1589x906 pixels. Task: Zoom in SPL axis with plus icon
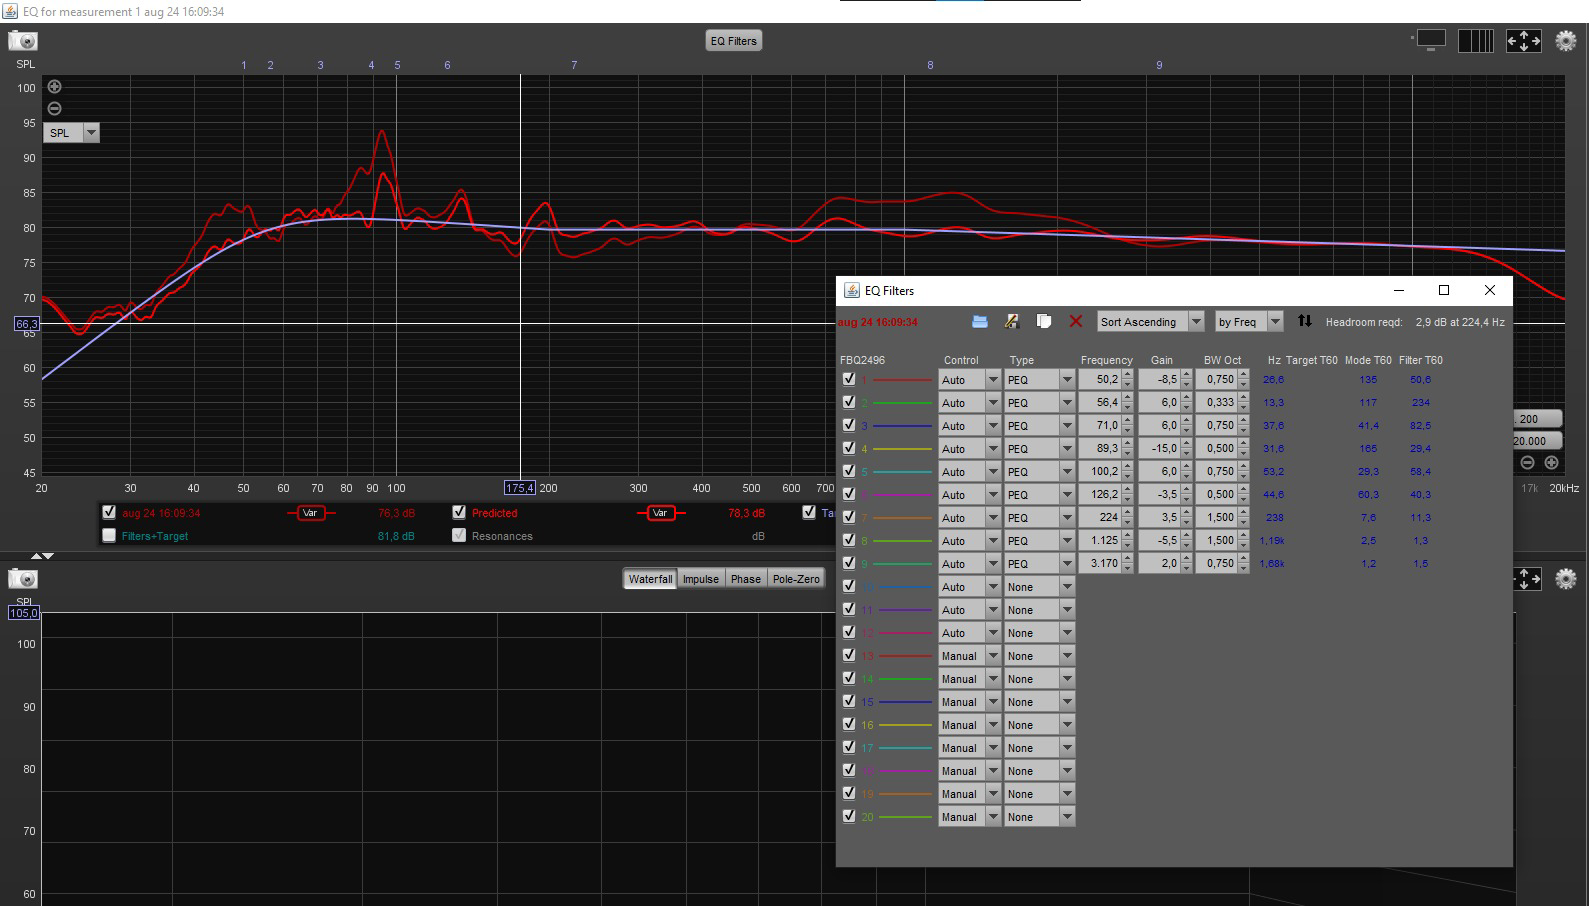(55, 87)
